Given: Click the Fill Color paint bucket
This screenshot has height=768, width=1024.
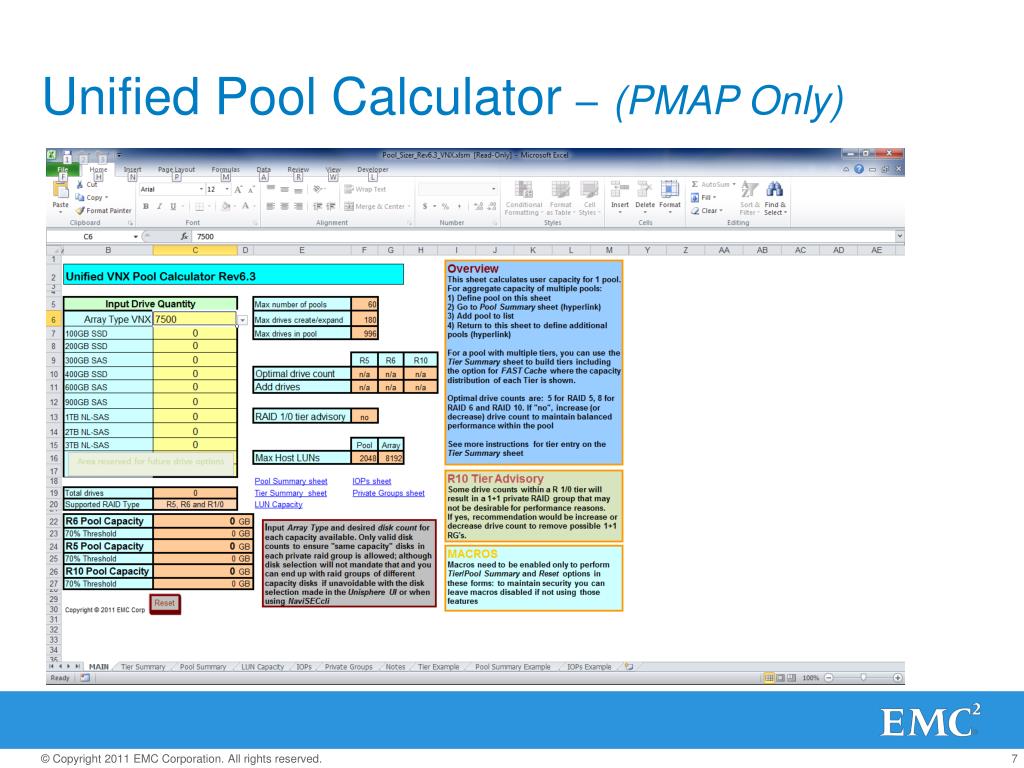Looking at the screenshot, I should 225,206.
